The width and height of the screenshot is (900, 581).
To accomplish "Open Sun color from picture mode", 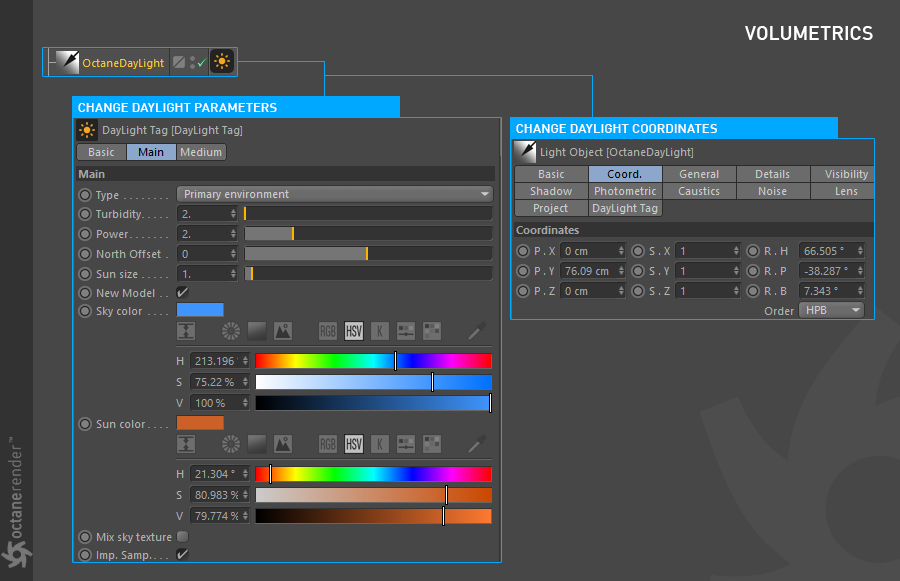I will (283, 444).
